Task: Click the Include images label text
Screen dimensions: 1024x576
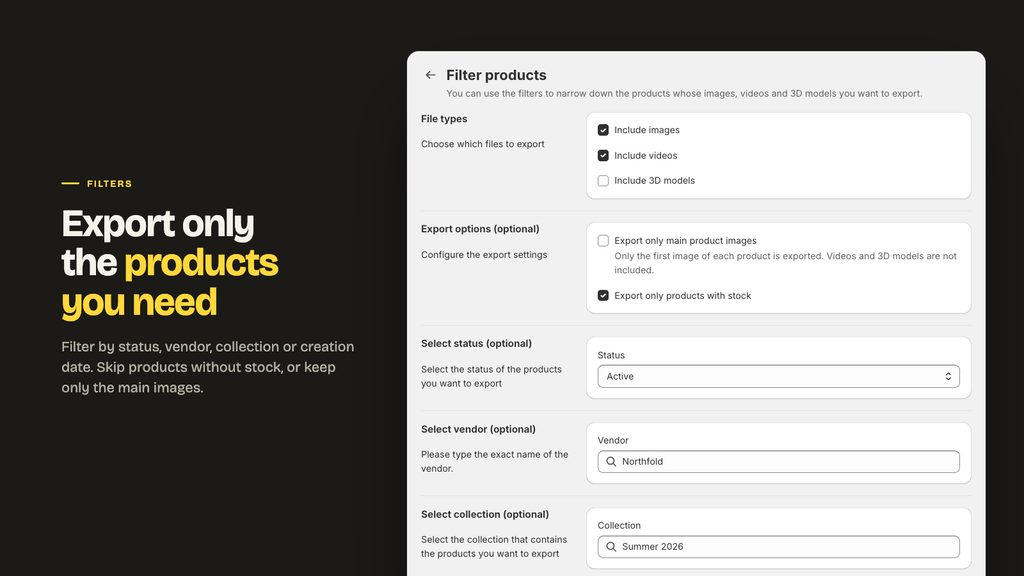Action: tap(647, 130)
